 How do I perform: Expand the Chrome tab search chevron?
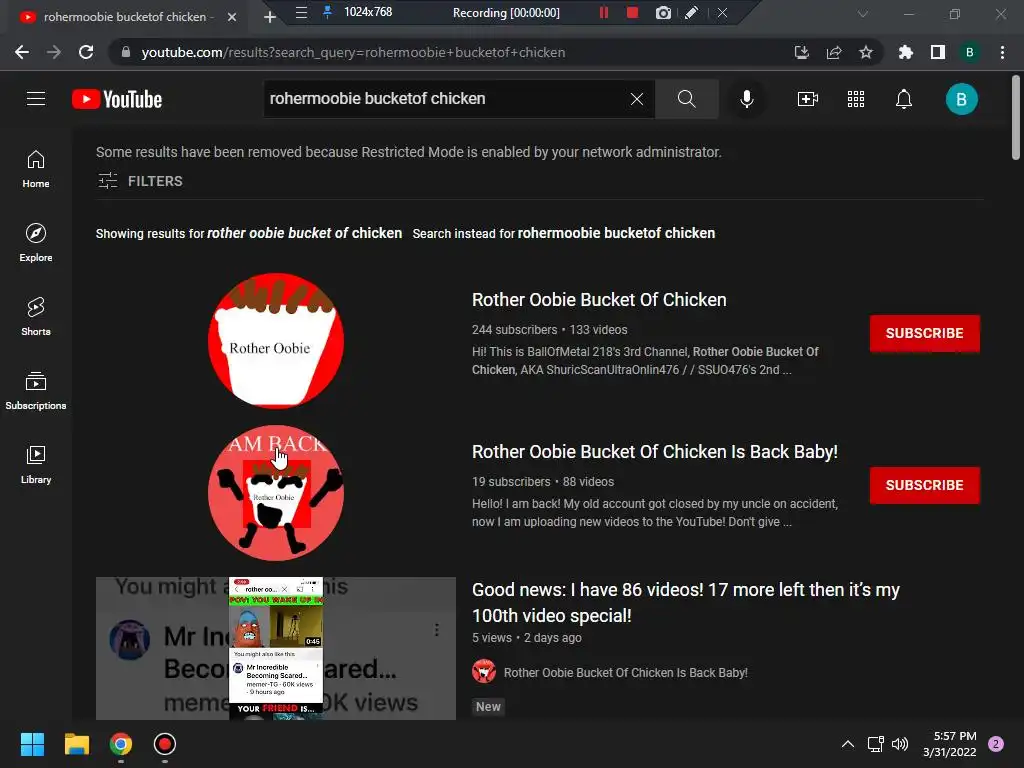(863, 14)
